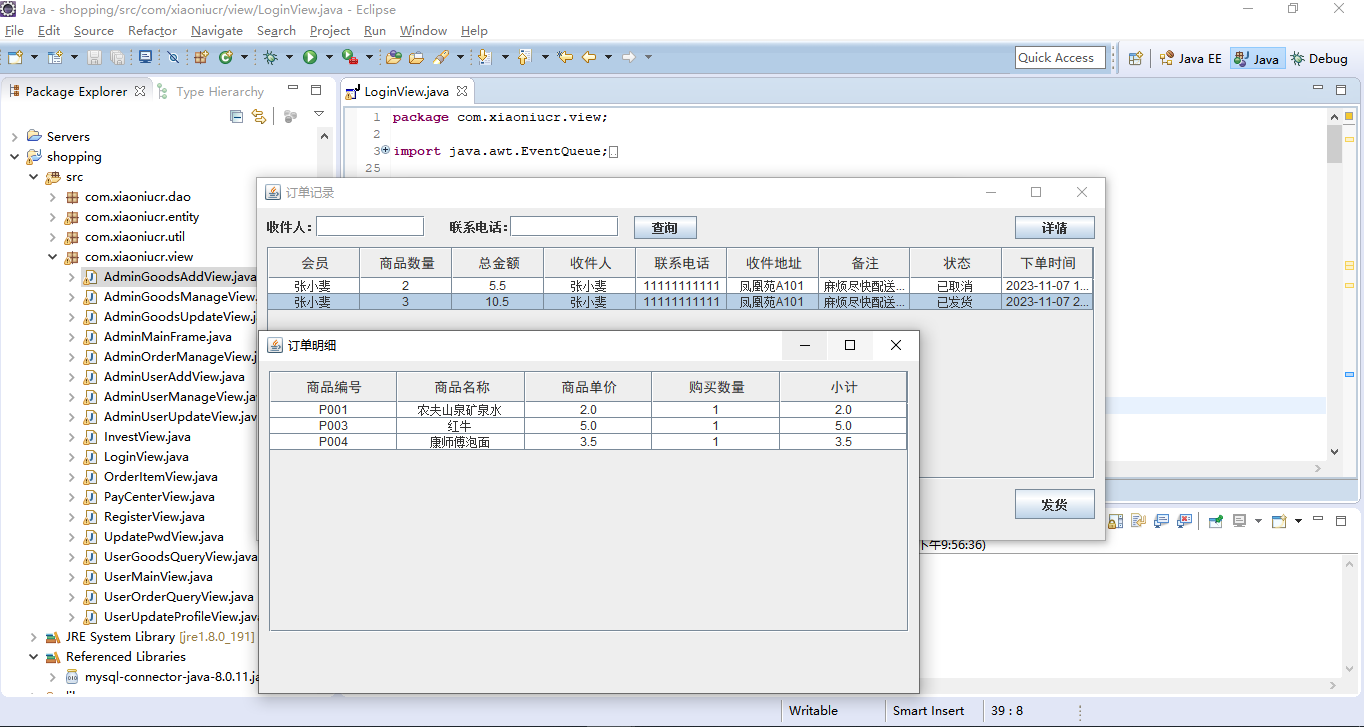Open the Window menu

pyautogui.click(x=423, y=31)
